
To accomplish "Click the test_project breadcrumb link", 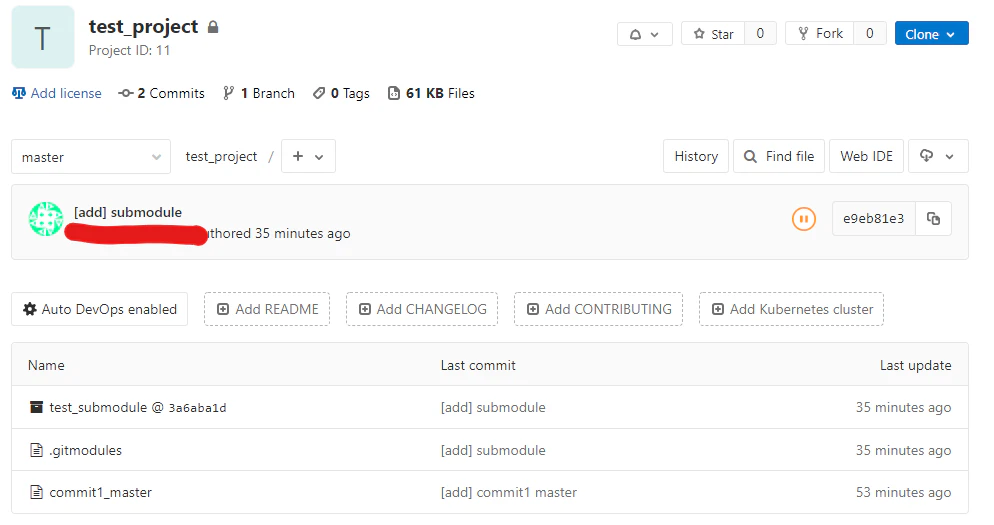I will [x=221, y=156].
